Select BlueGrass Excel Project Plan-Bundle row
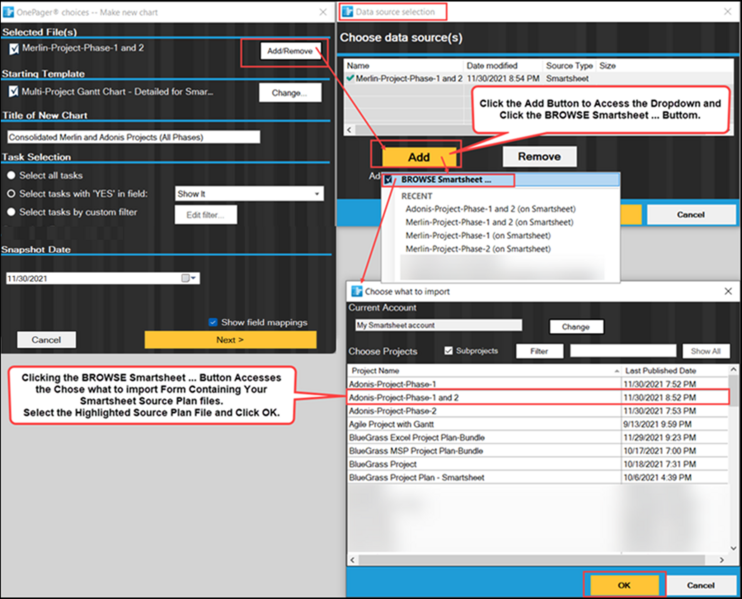The image size is (742, 599). tap(538, 437)
